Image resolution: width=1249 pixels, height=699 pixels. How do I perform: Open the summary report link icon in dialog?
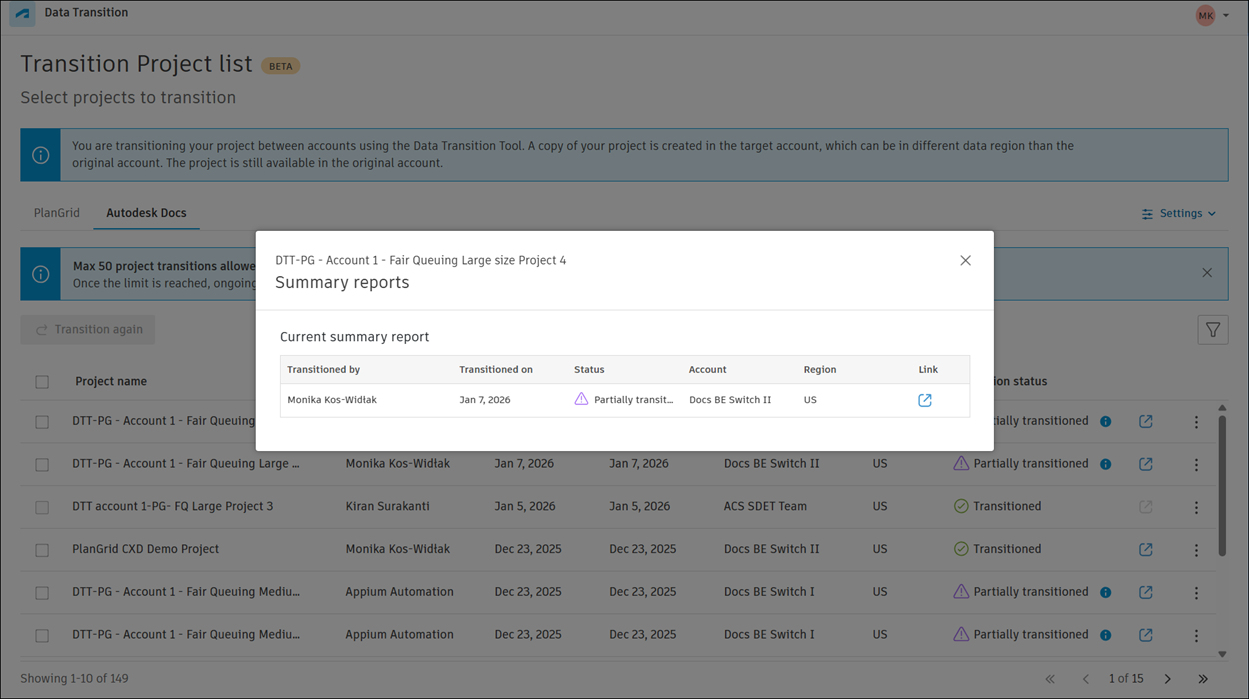925,400
